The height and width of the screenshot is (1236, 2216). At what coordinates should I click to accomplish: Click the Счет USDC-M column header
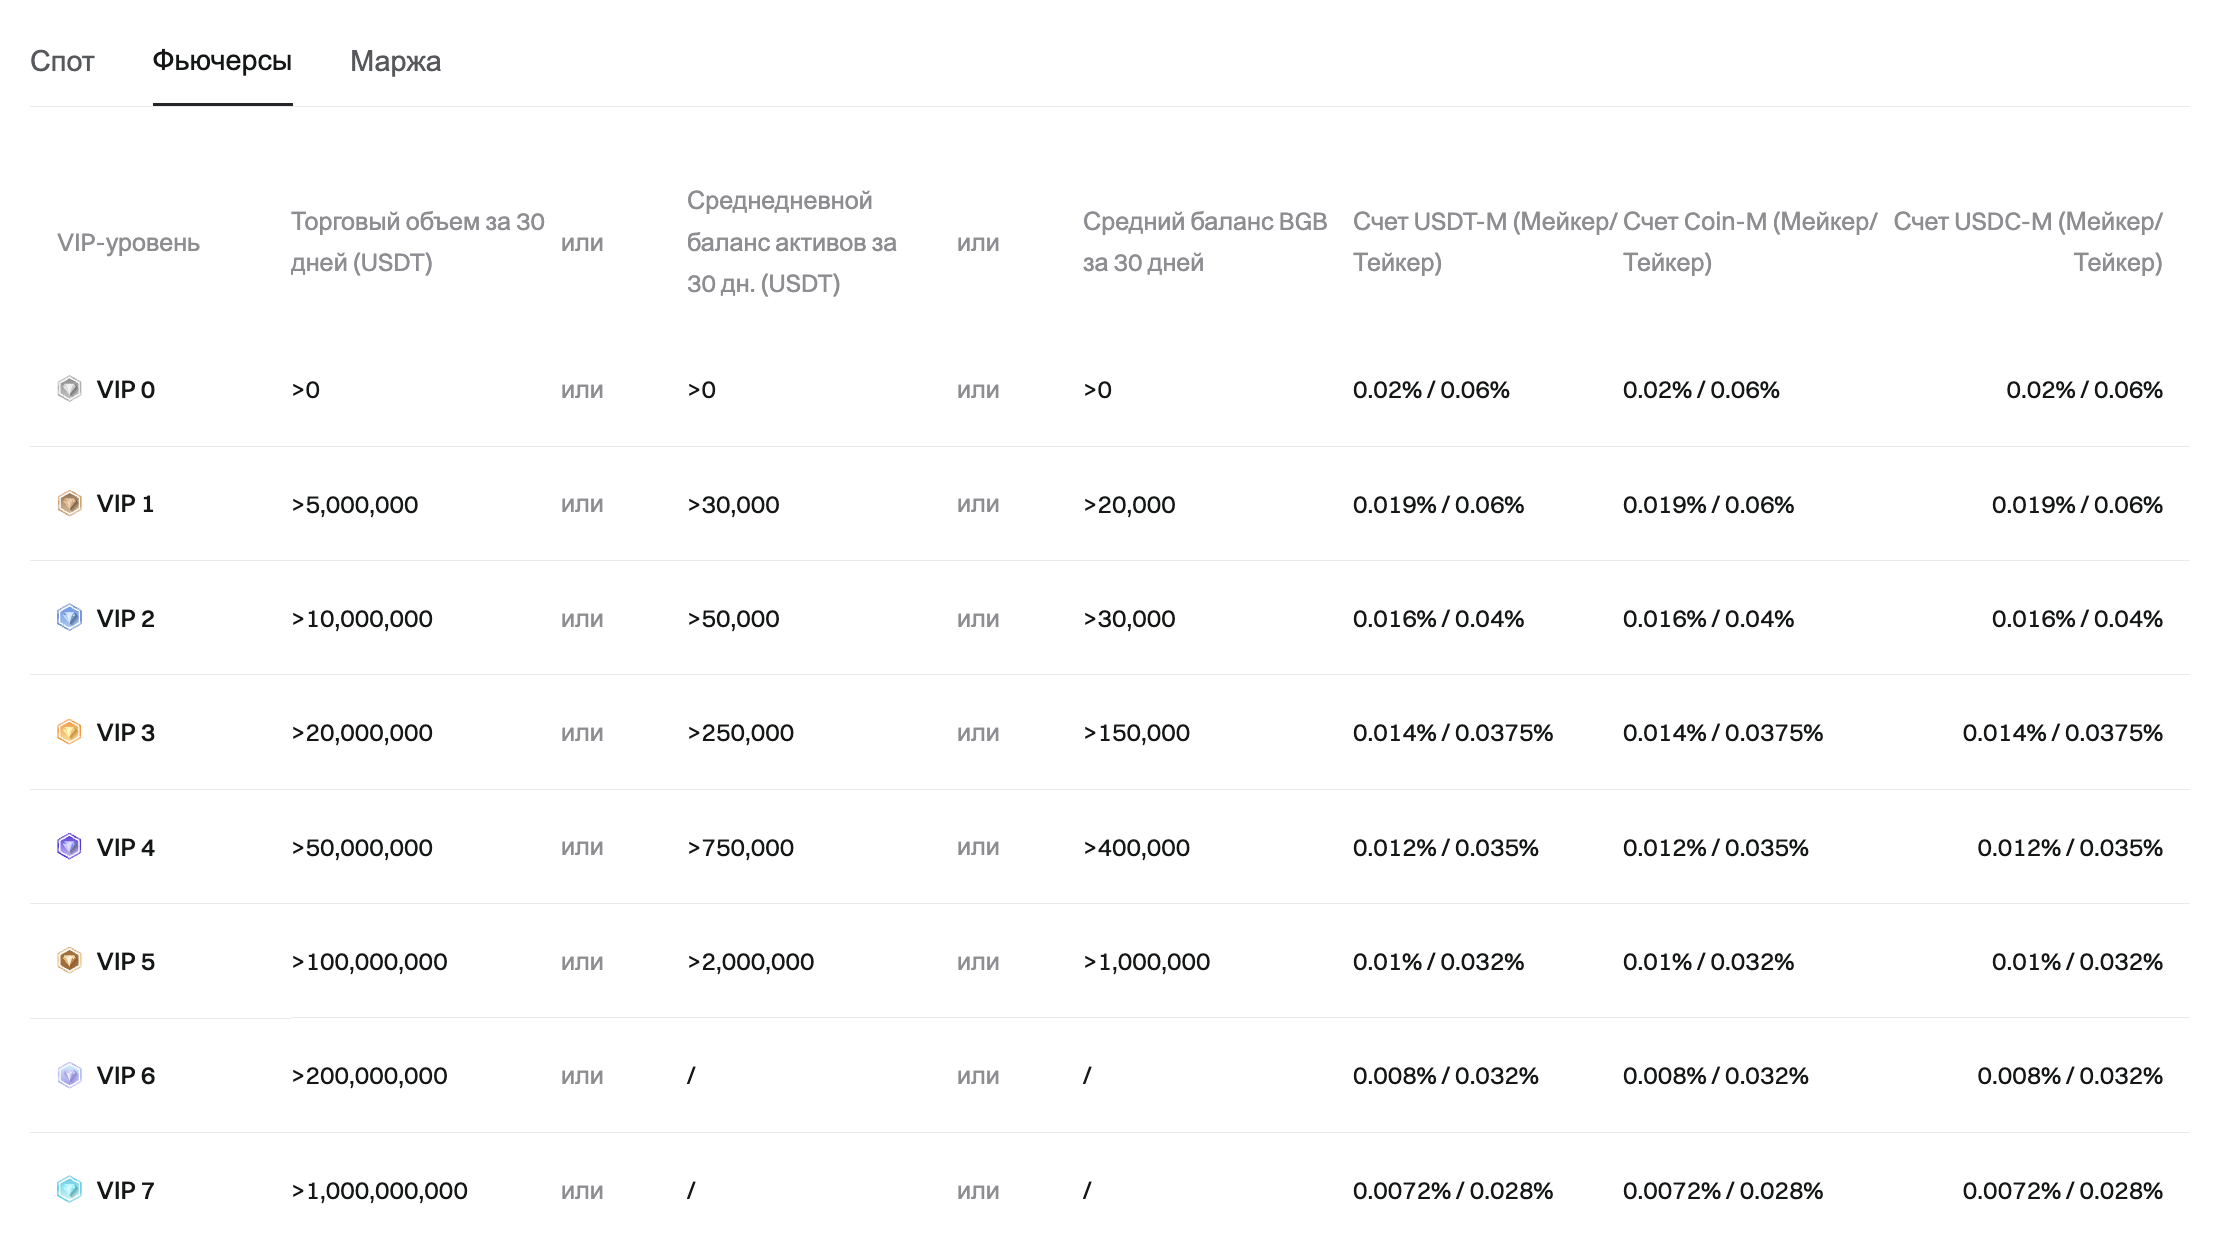point(2028,242)
